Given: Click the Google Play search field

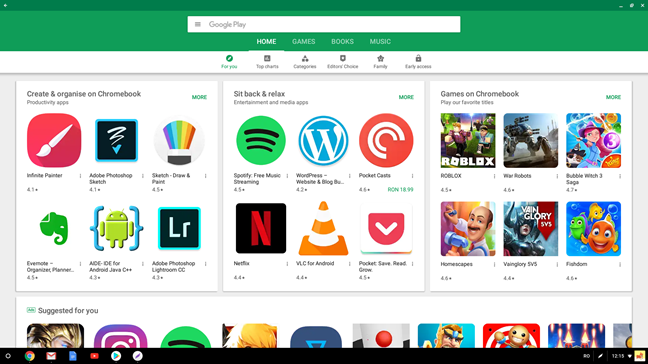Looking at the screenshot, I should point(324,24).
